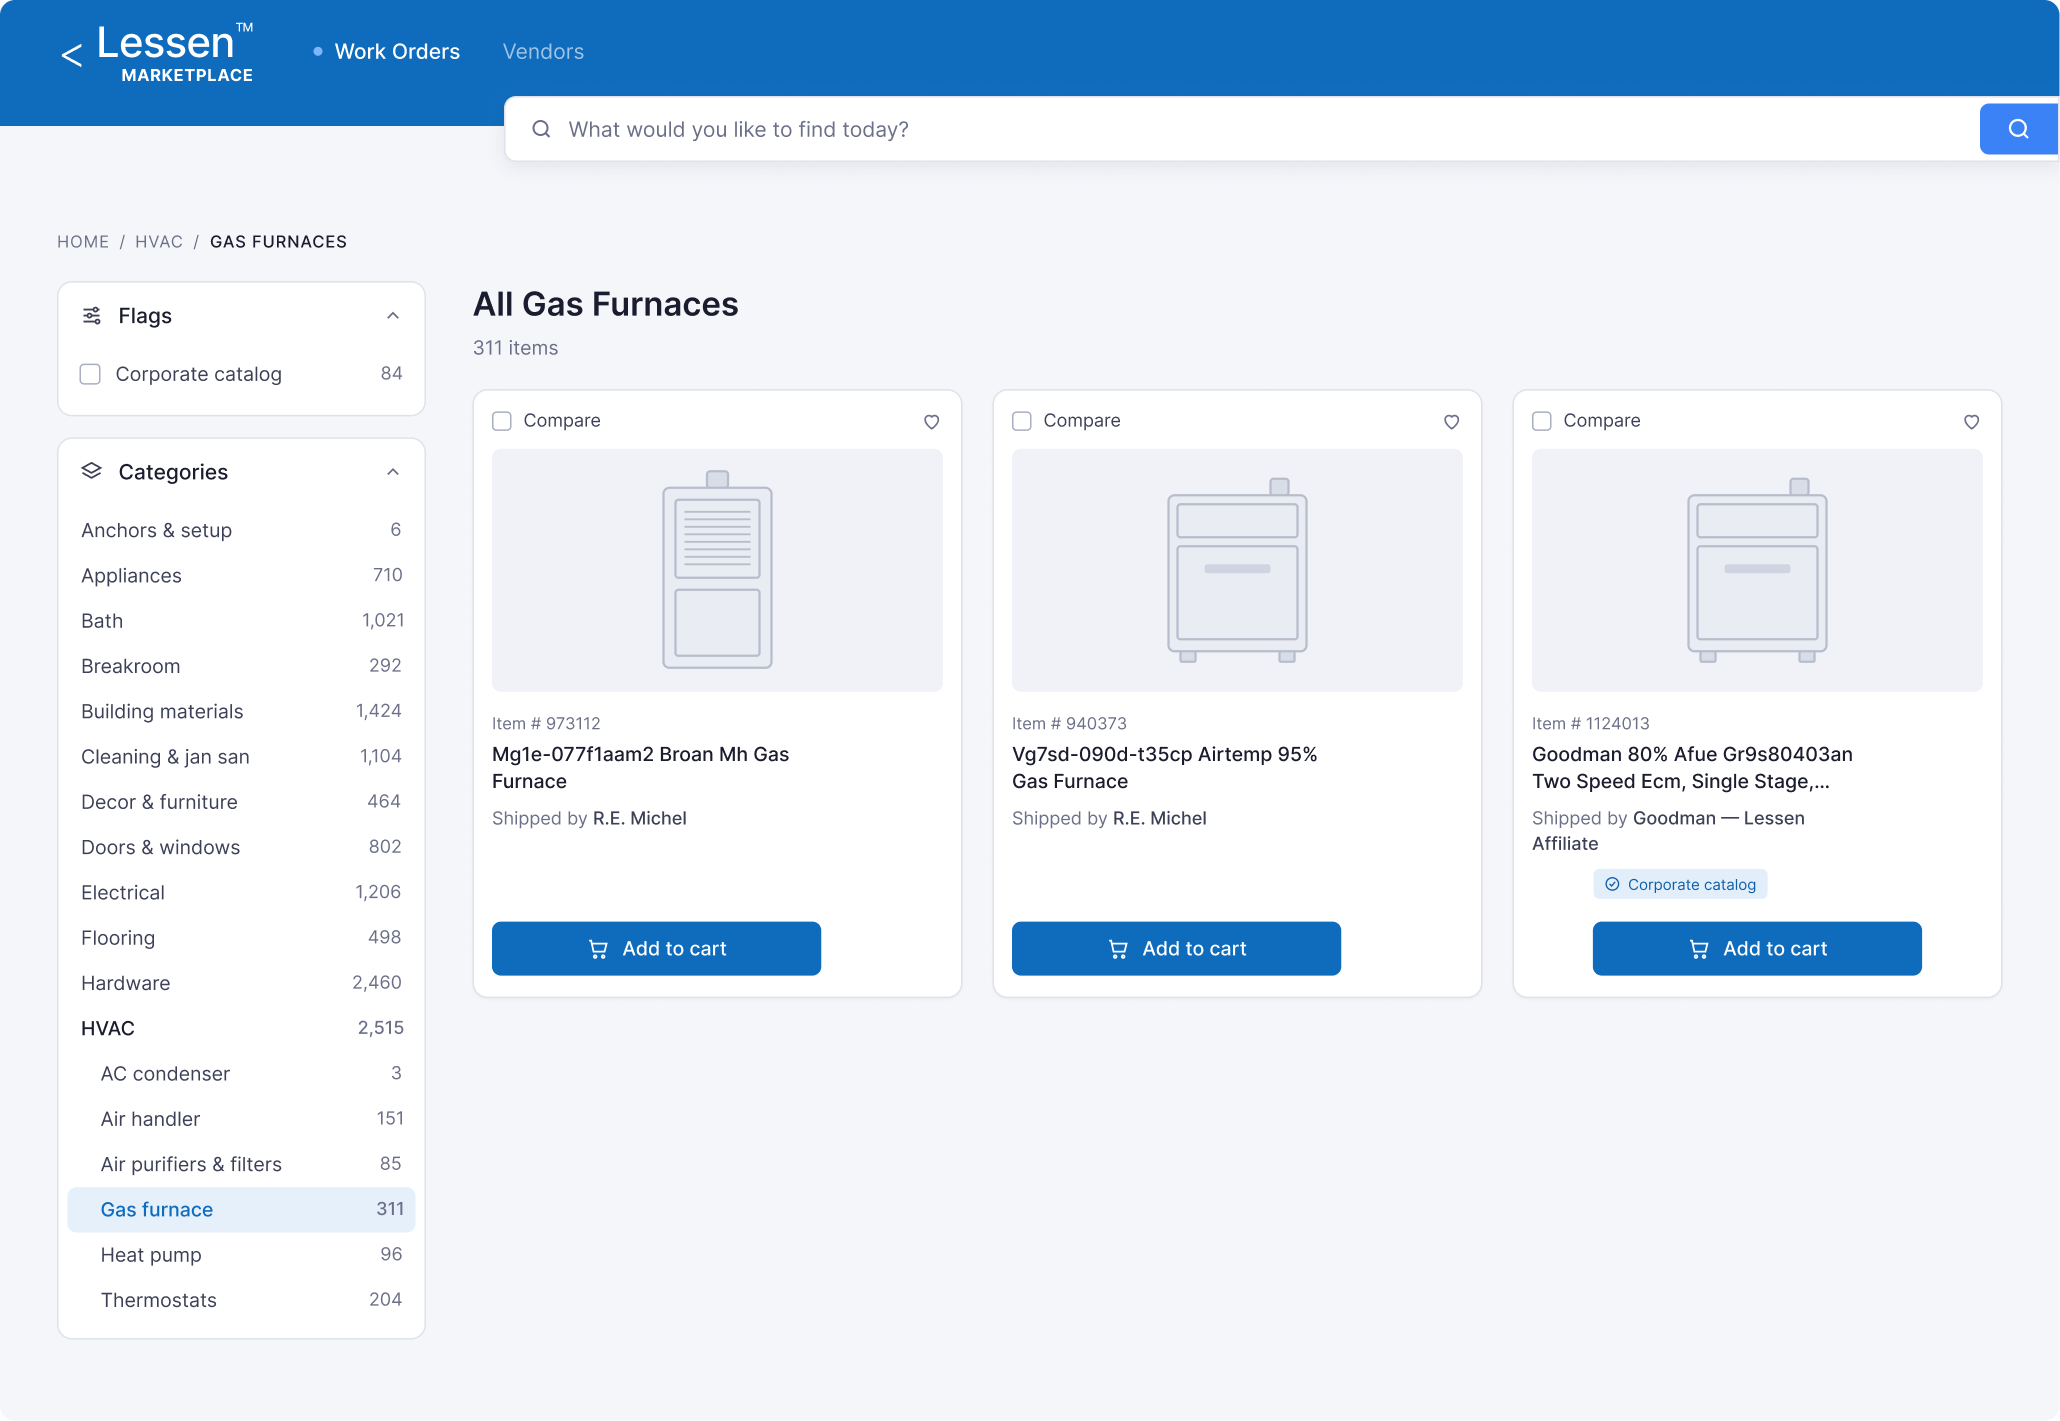Image resolution: width=2060 pixels, height=1421 pixels.
Task: Check Compare on item 1124013
Action: (1542, 421)
